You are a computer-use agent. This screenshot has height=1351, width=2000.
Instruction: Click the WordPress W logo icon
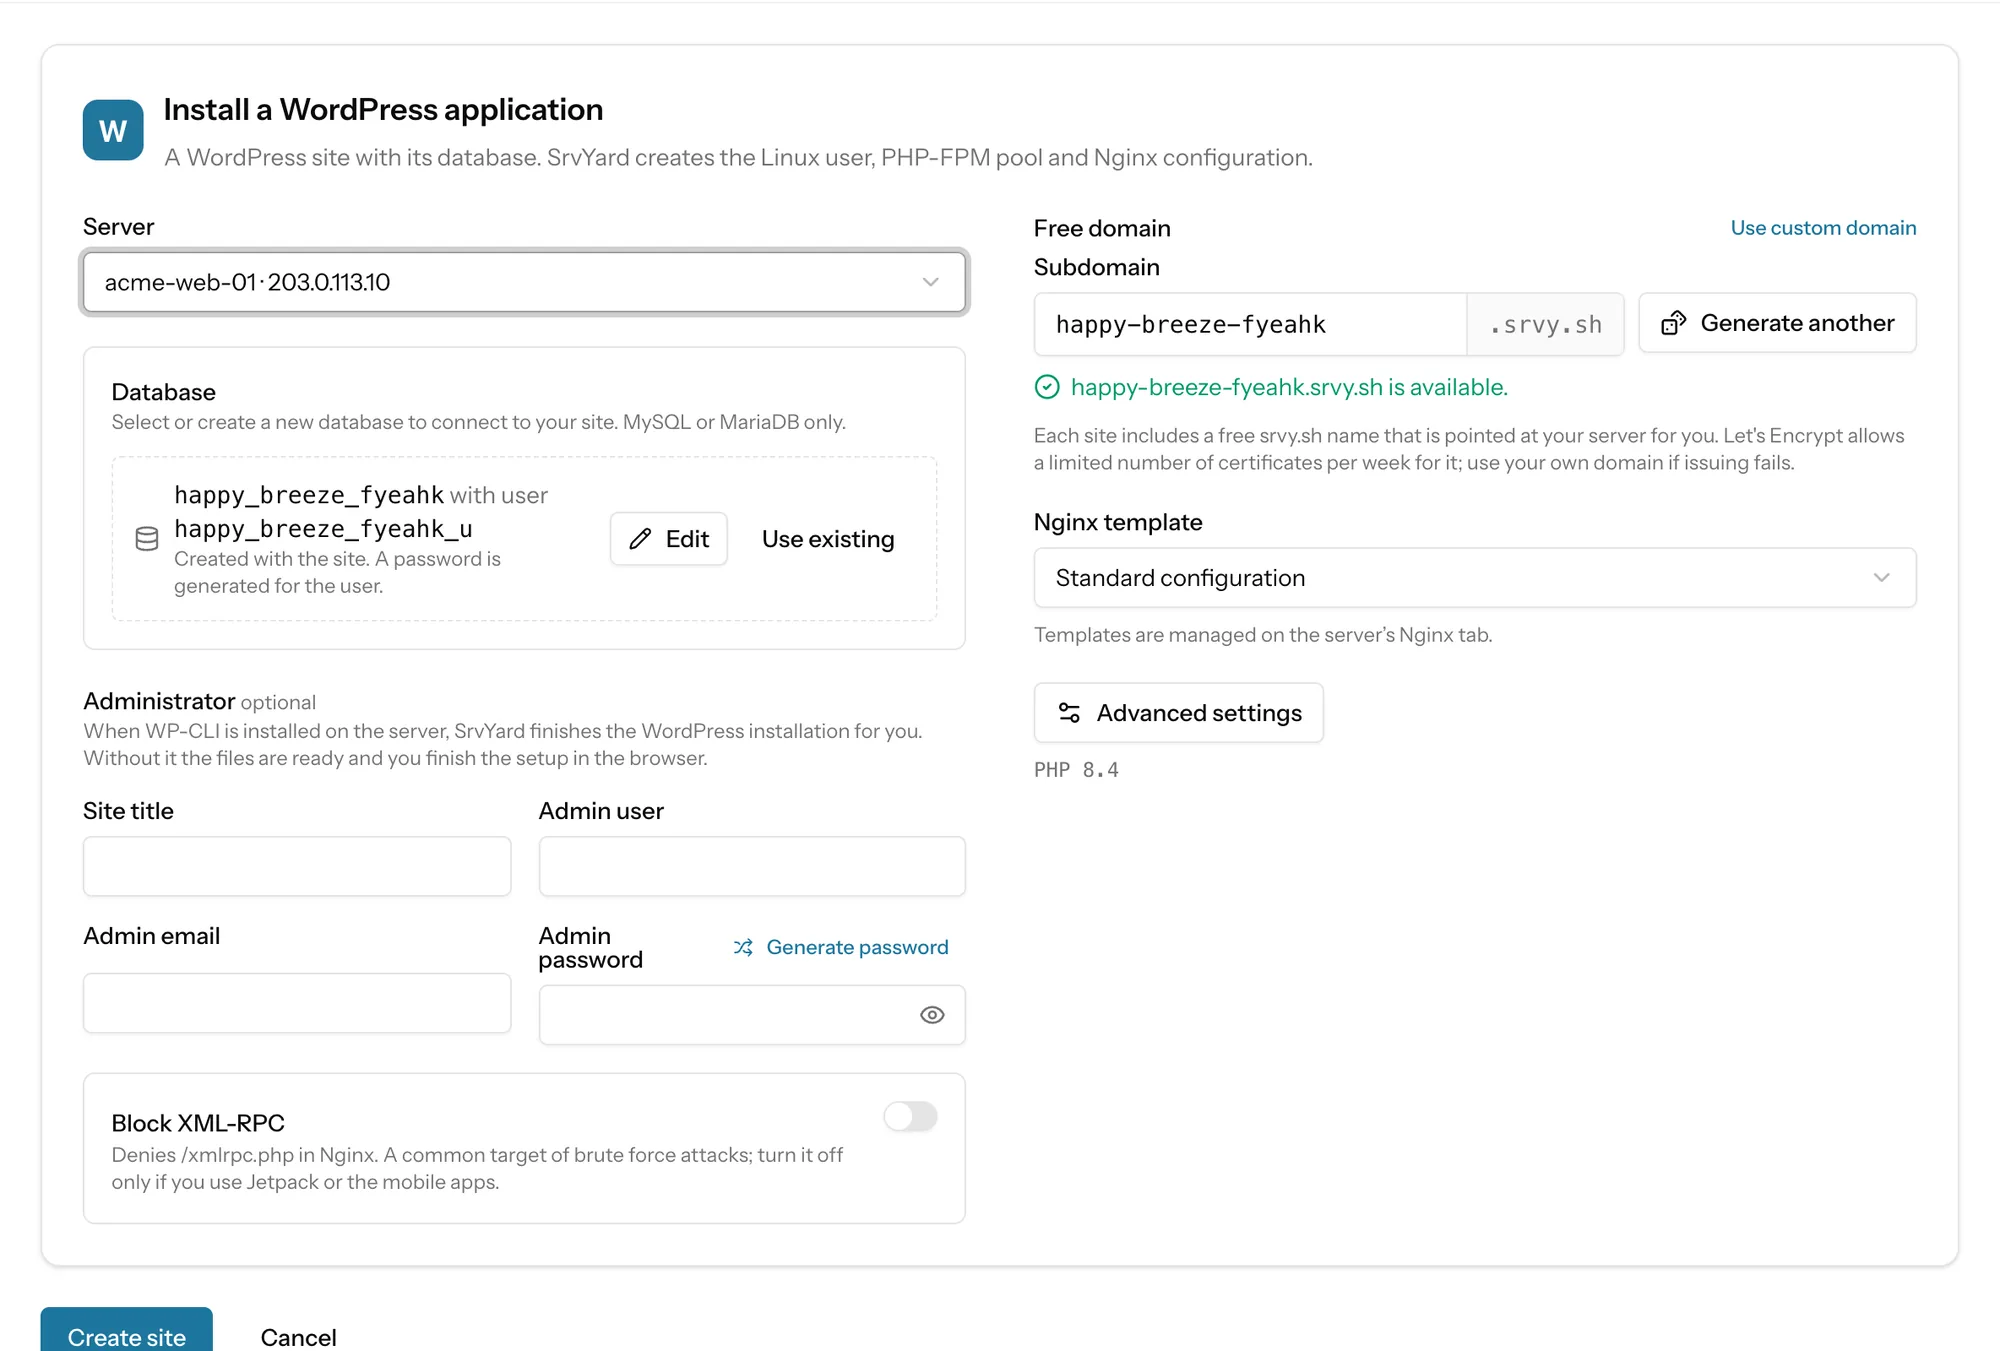(113, 130)
